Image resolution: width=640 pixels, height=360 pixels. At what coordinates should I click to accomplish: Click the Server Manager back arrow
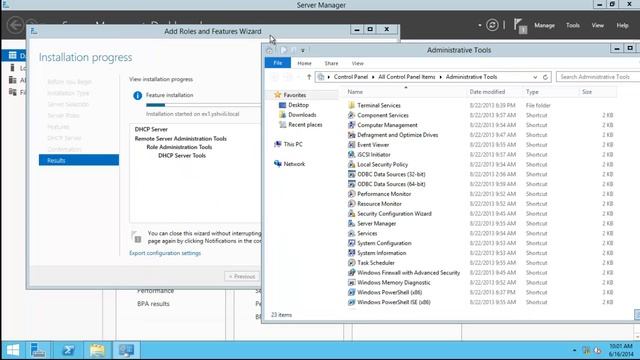point(15,25)
